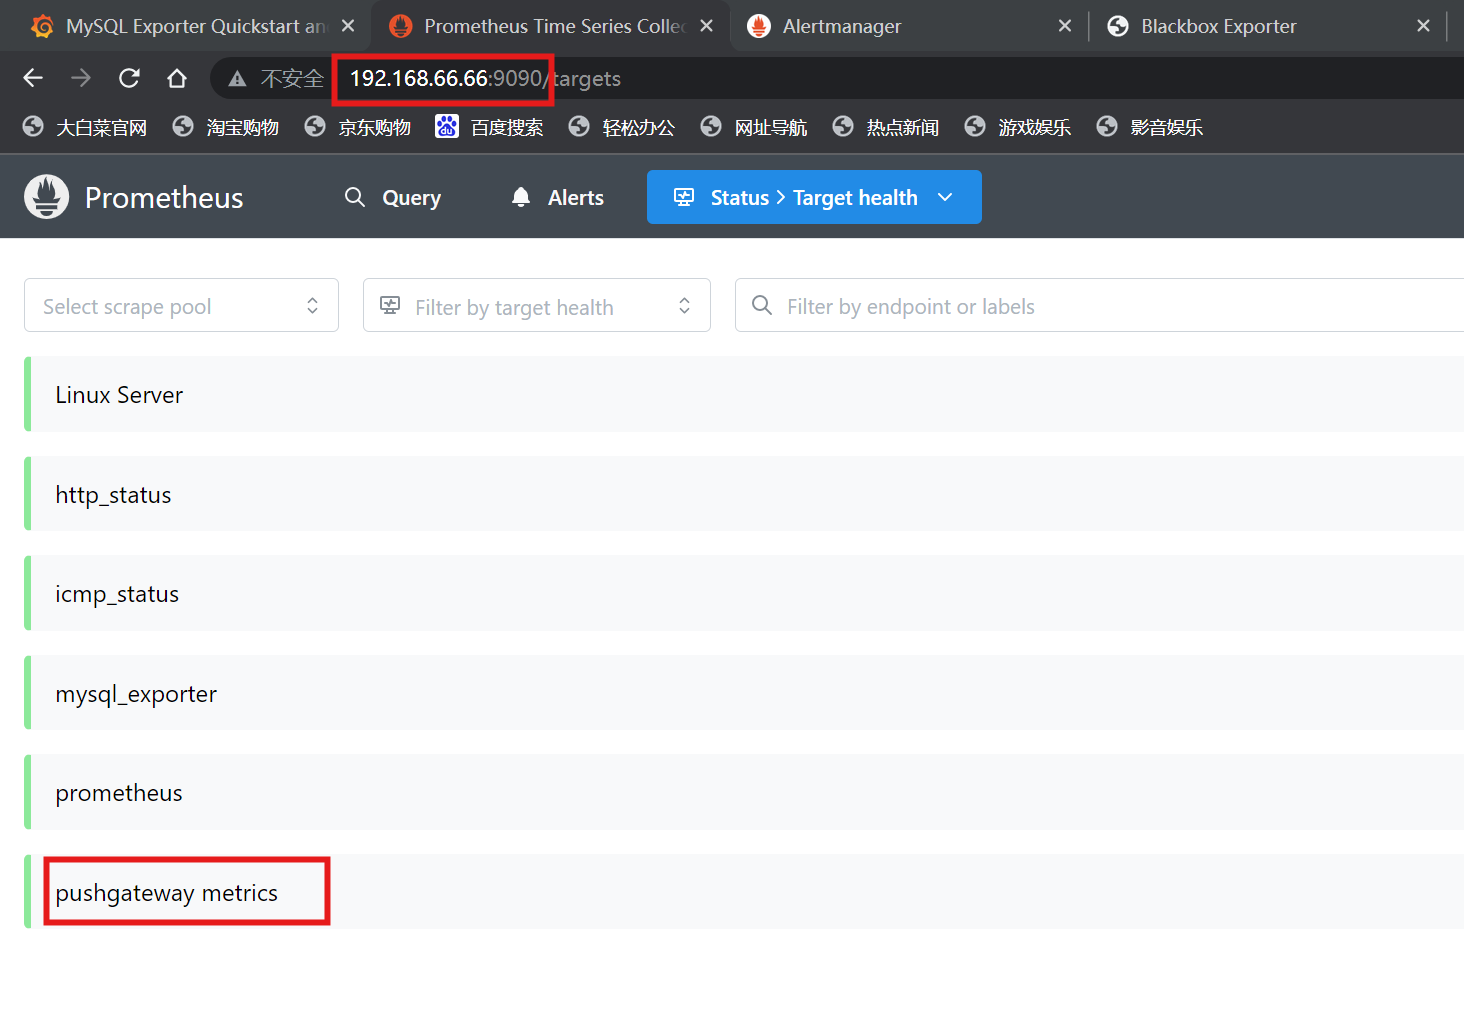This screenshot has height=1027, width=1464.
Task: Close the Blackbox Exporter tab
Action: 1424,26
